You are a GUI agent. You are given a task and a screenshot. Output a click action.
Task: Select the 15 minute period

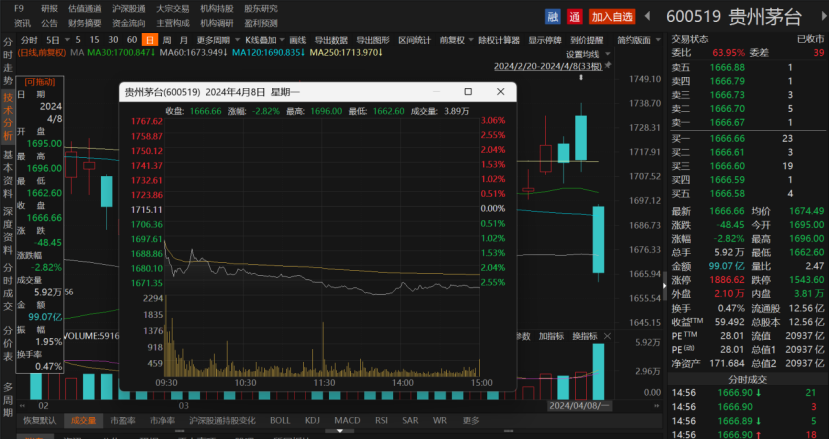tap(94, 40)
